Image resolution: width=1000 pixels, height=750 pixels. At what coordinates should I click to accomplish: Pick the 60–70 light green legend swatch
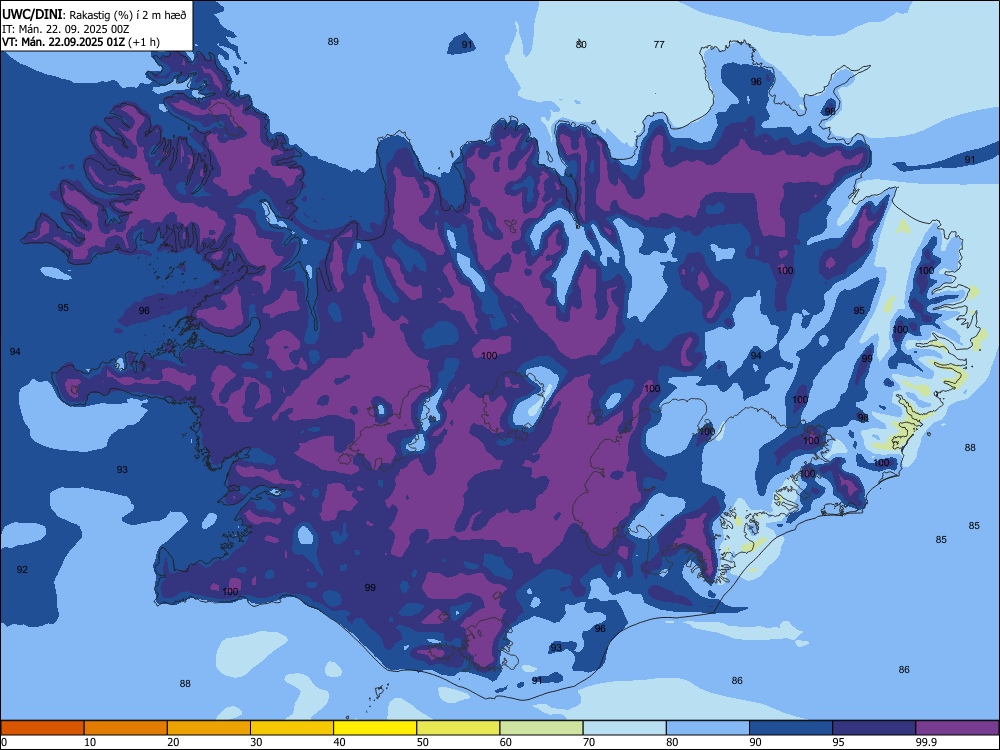[541, 728]
